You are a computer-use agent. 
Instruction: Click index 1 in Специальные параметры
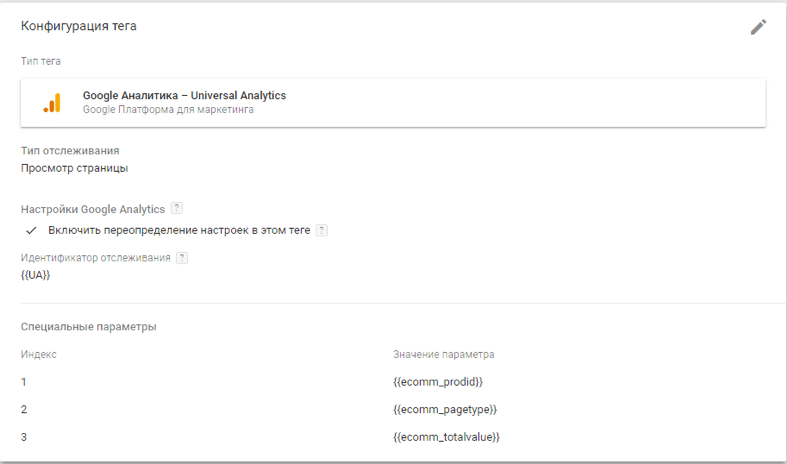[x=24, y=382]
